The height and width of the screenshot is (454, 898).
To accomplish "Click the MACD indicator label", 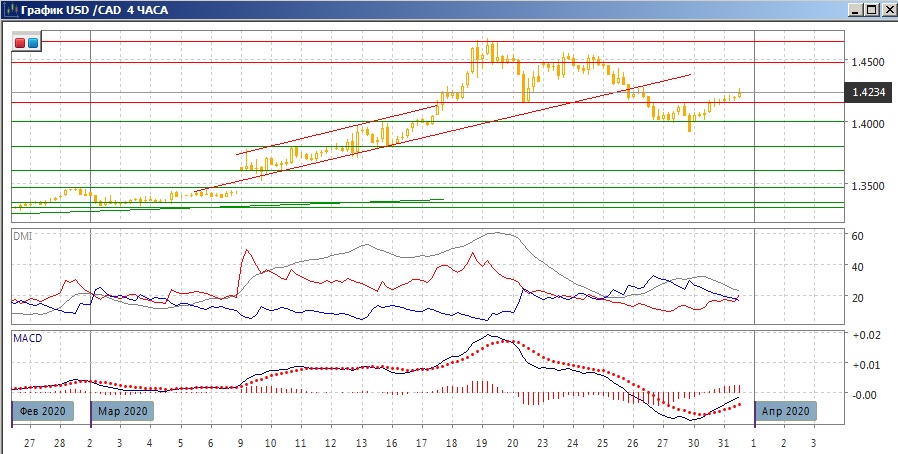I will coord(27,338).
